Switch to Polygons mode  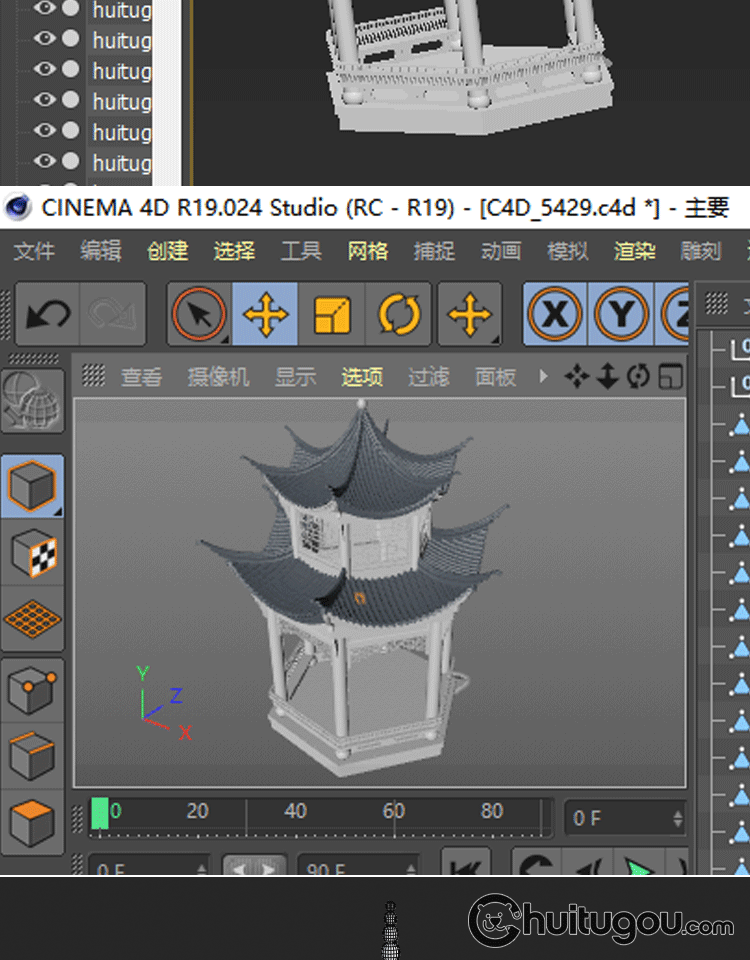32,822
